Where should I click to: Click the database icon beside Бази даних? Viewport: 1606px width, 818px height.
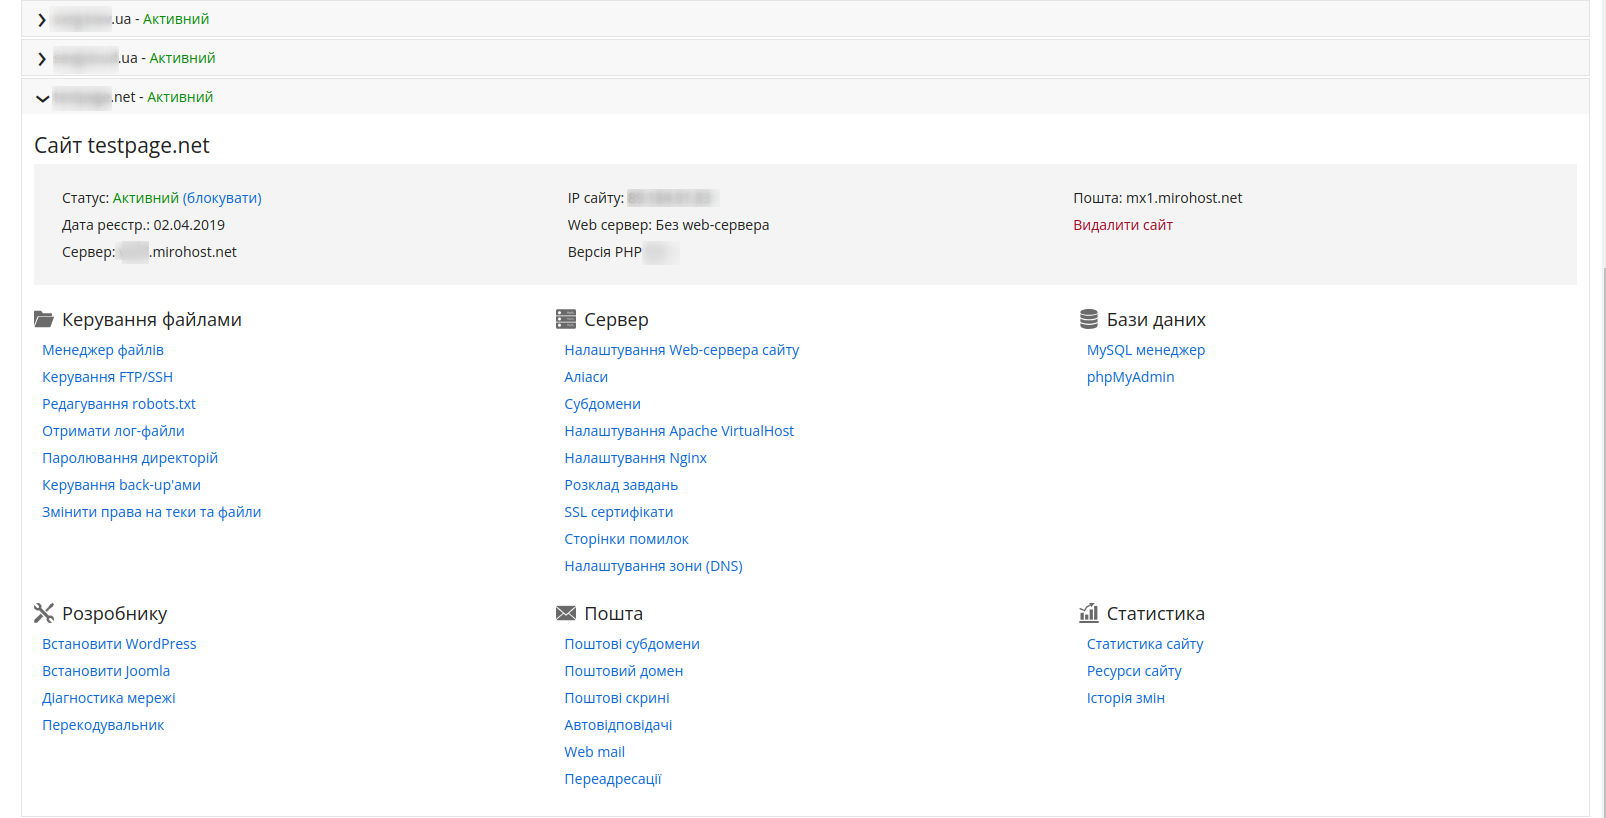[1089, 319]
